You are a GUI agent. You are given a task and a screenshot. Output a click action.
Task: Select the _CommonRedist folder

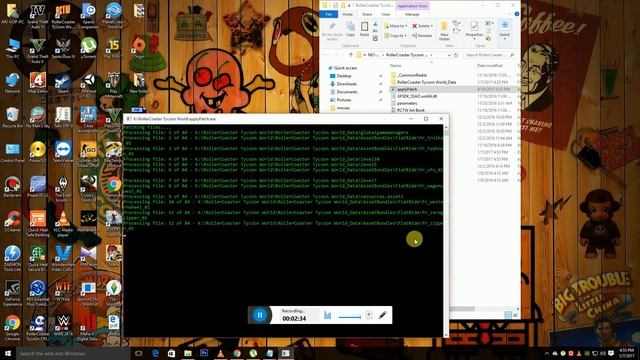[411, 75]
